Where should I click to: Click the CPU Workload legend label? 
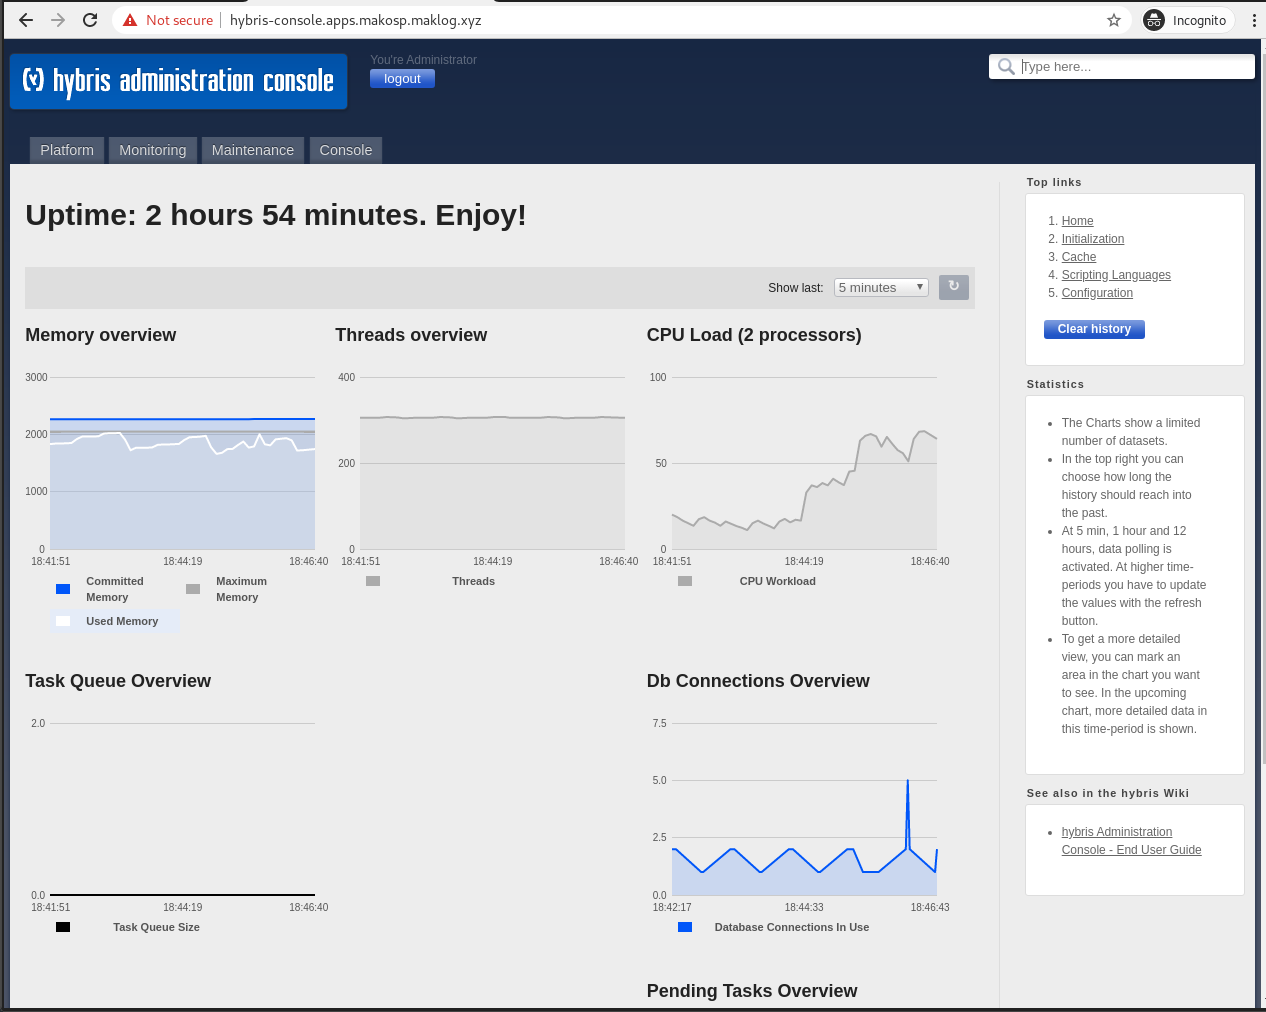tap(777, 581)
